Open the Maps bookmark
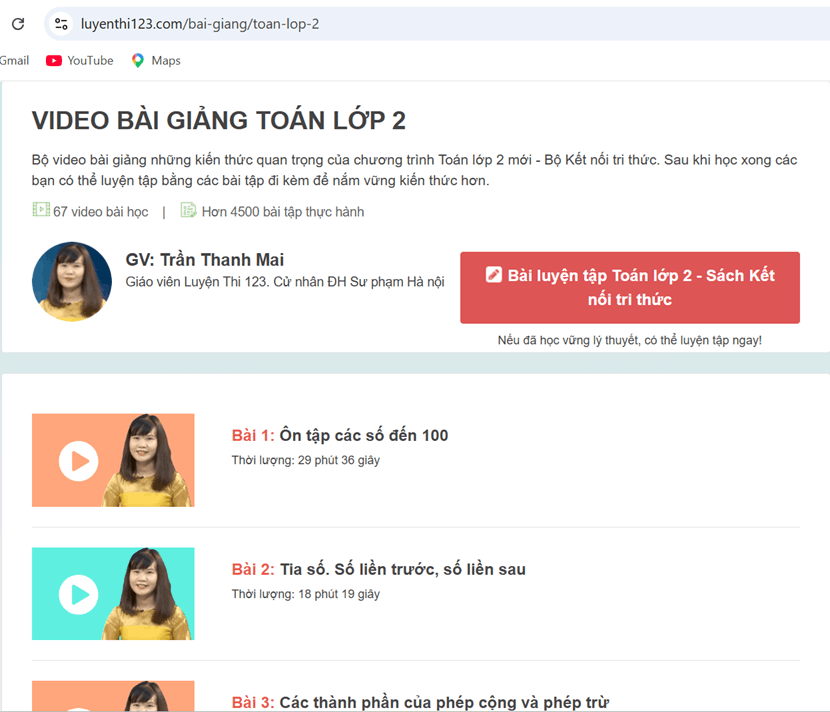The height and width of the screenshot is (712, 830). (x=156, y=60)
